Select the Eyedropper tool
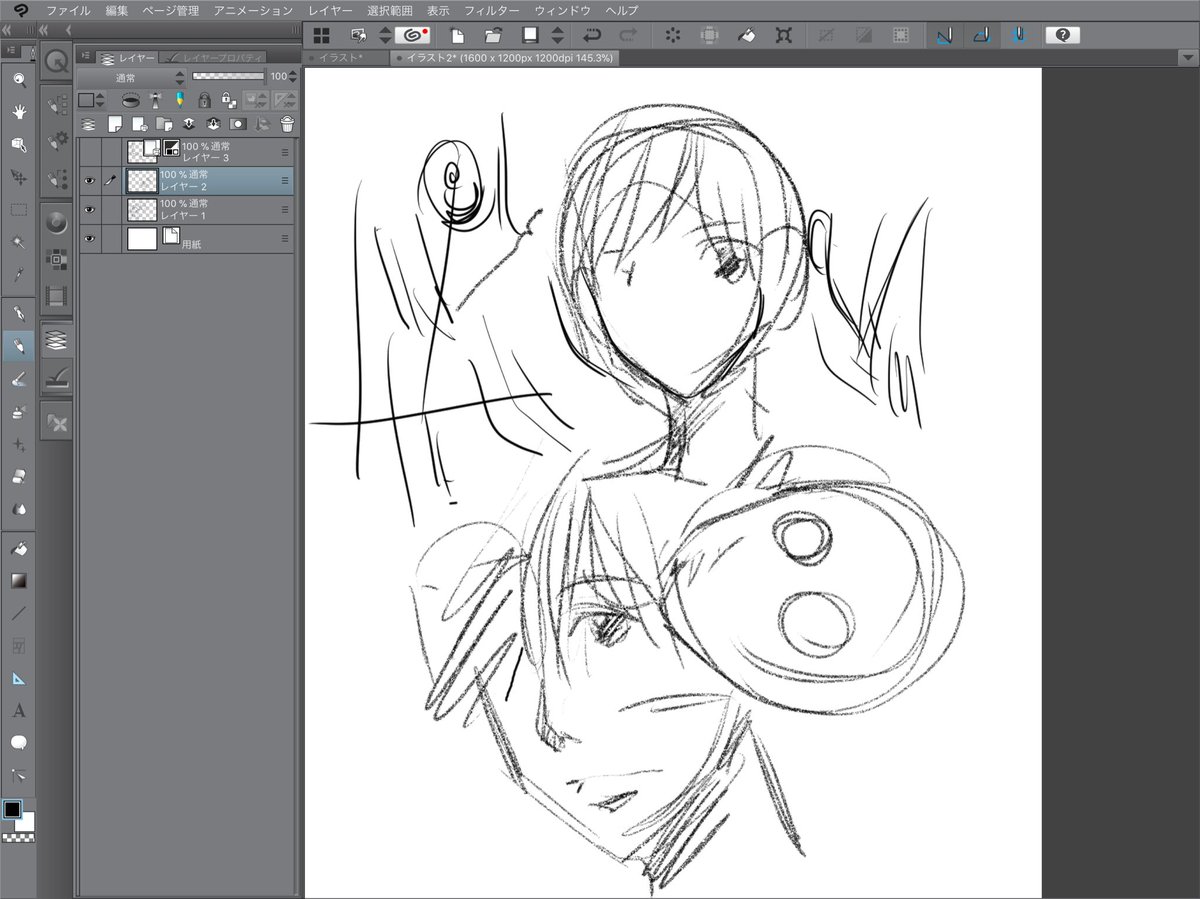This screenshot has width=1200, height=899. [x=18, y=274]
